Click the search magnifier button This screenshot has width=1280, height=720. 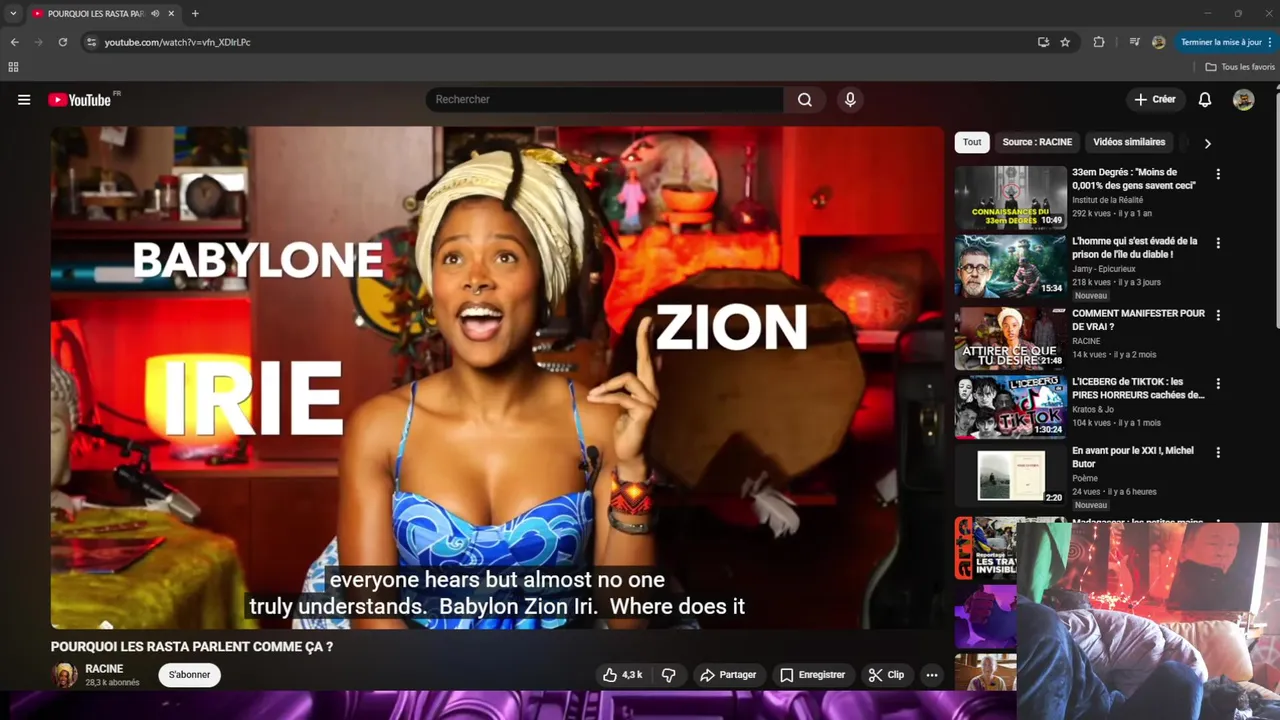click(804, 100)
